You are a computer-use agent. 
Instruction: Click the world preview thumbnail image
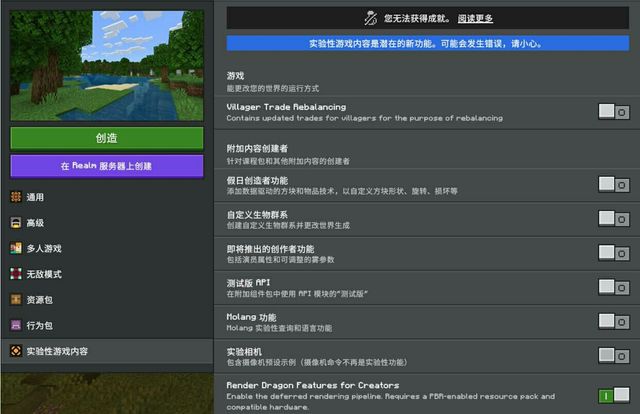107,66
